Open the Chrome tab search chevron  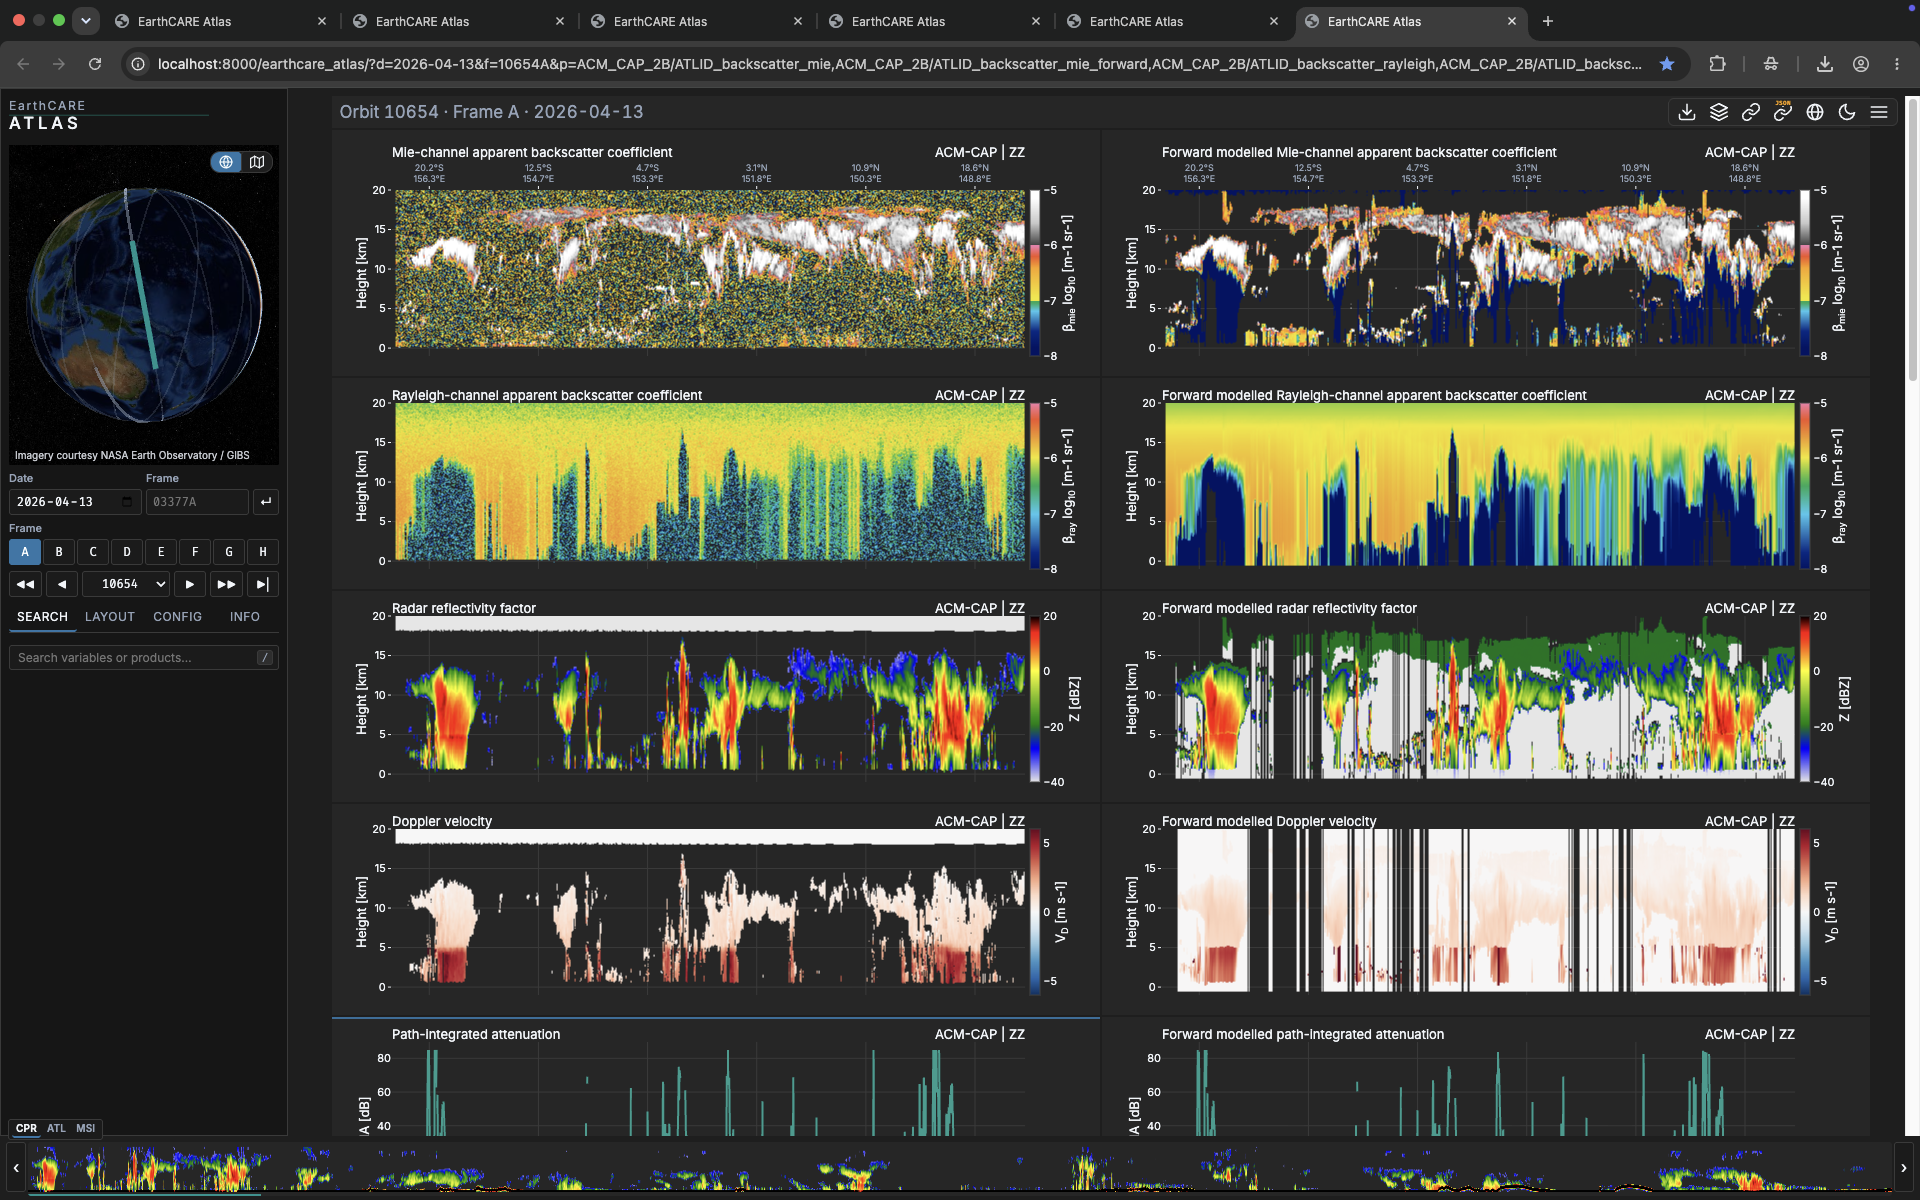pyautogui.click(x=86, y=20)
